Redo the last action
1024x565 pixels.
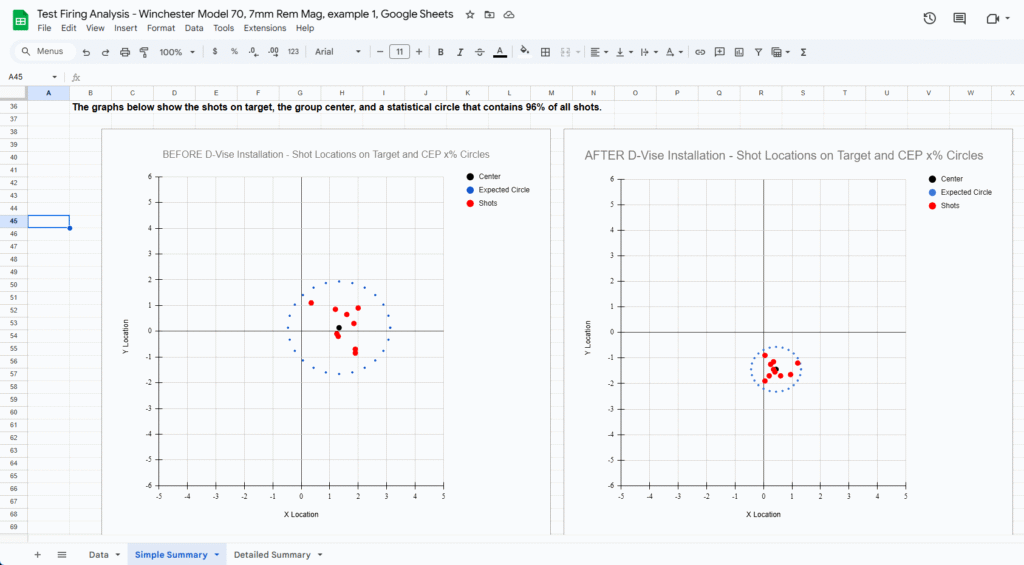point(105,52)
